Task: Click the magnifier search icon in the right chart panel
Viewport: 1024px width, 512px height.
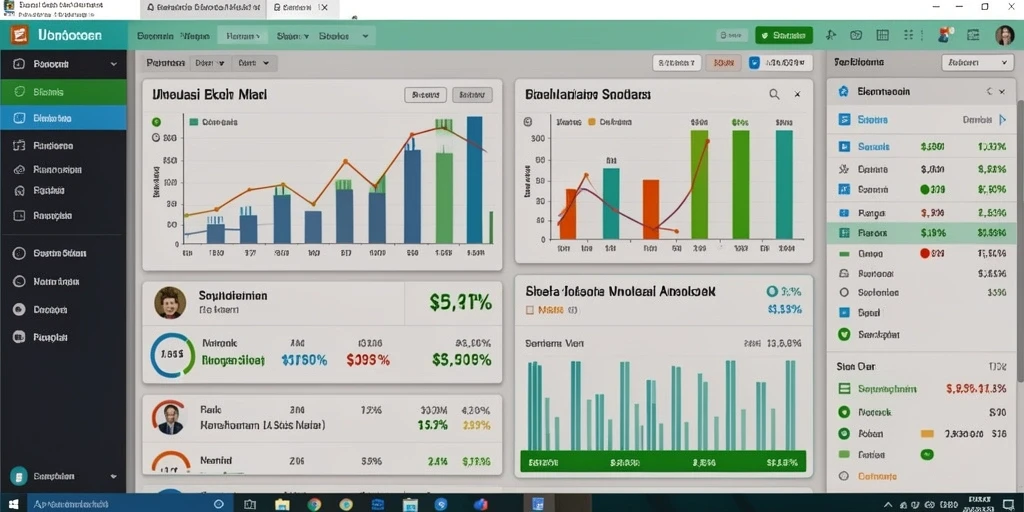Action: point(774,95)
